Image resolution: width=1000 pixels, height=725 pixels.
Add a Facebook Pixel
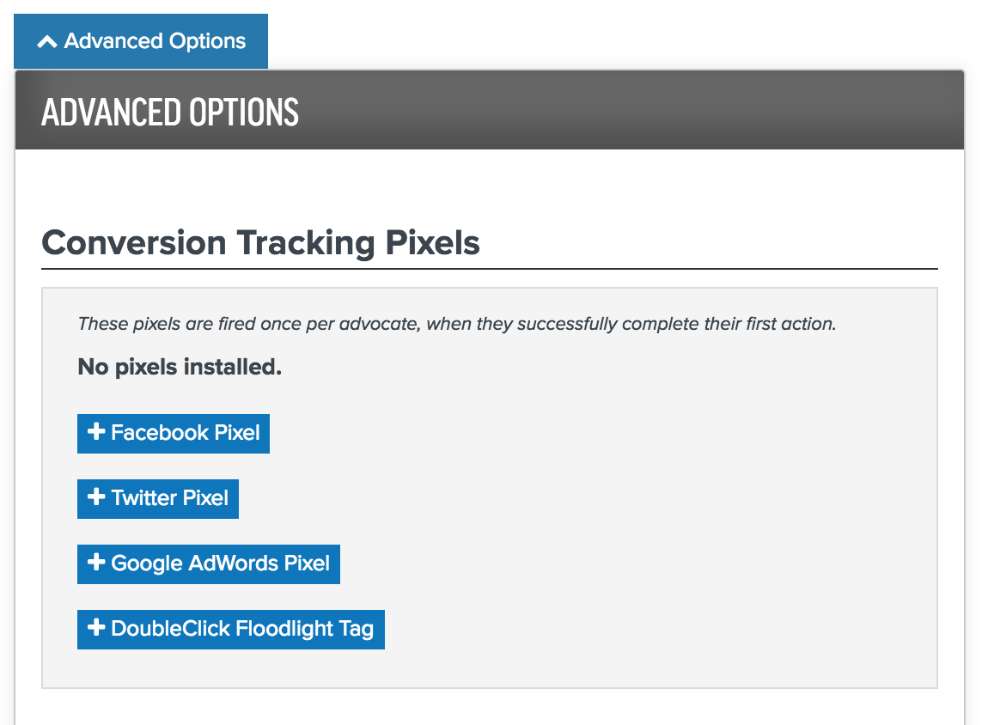pos(173,433)
